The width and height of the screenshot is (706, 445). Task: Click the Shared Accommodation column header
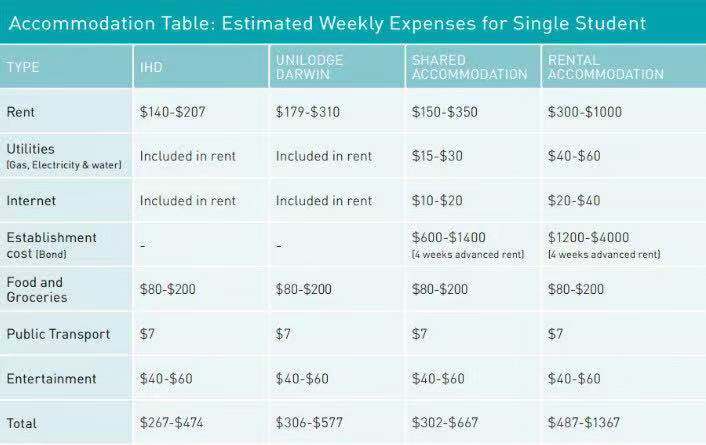pyautogui.click(x=469, y=67)
